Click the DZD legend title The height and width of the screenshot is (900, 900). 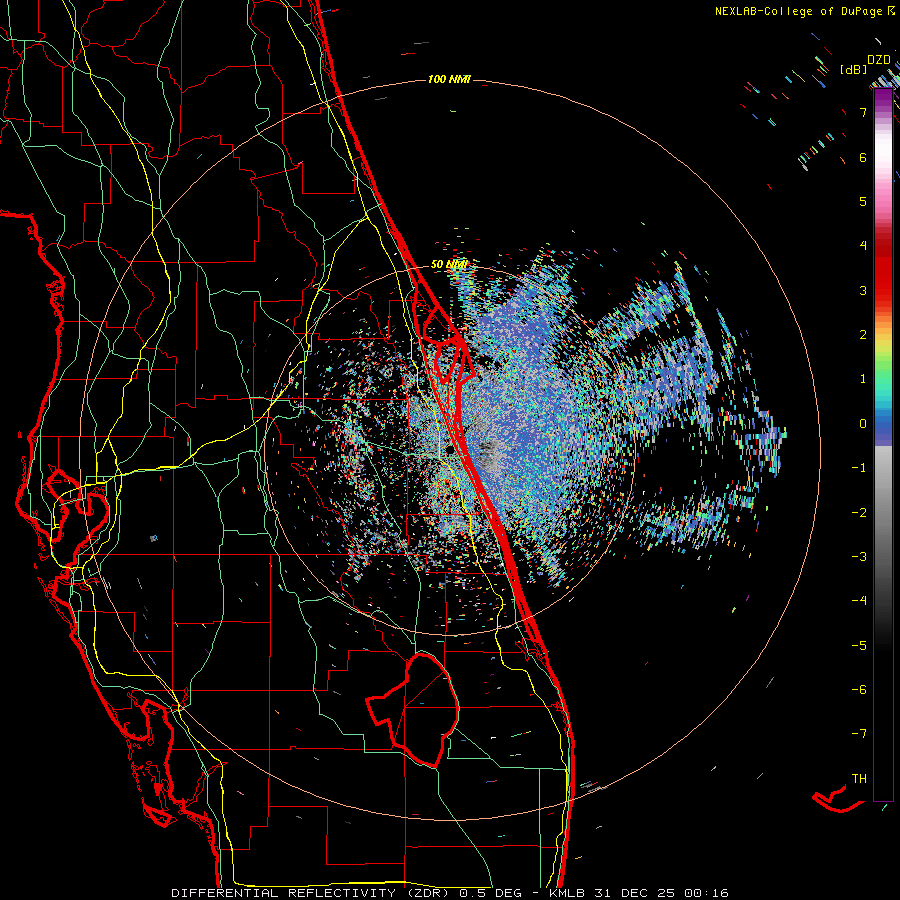click(x=879, y=60)
